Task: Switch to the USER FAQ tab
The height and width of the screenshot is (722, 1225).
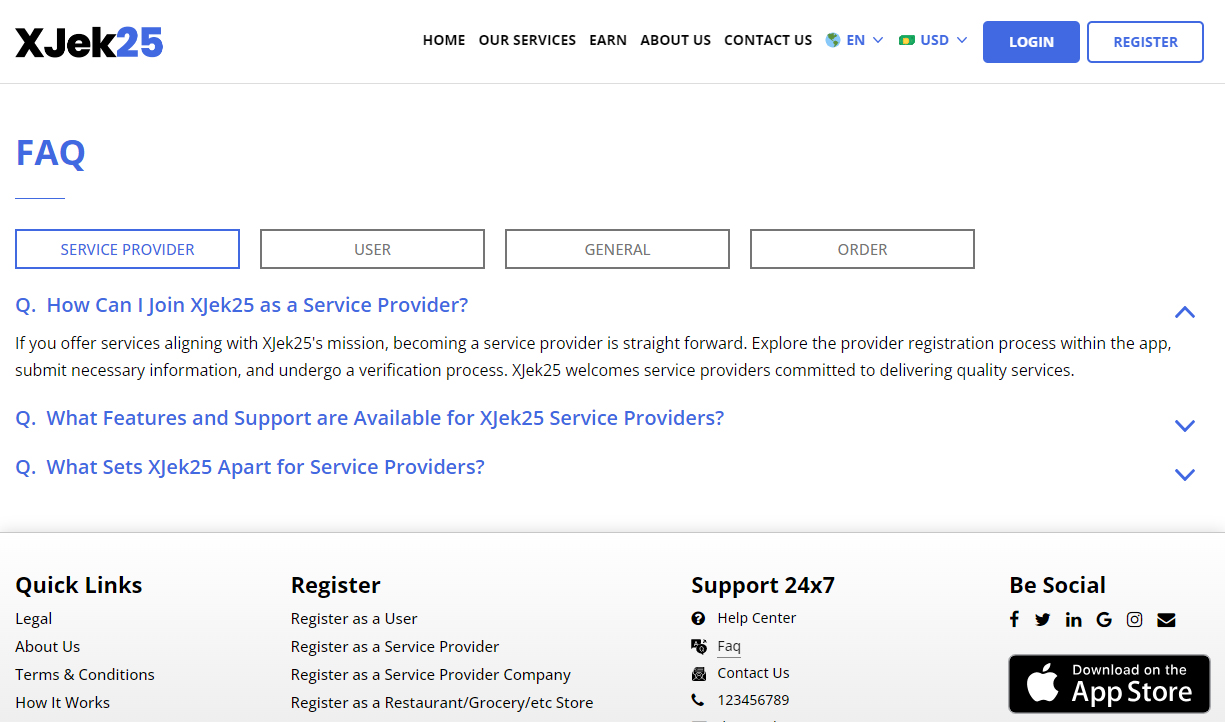Action: [x=372, y=248]
